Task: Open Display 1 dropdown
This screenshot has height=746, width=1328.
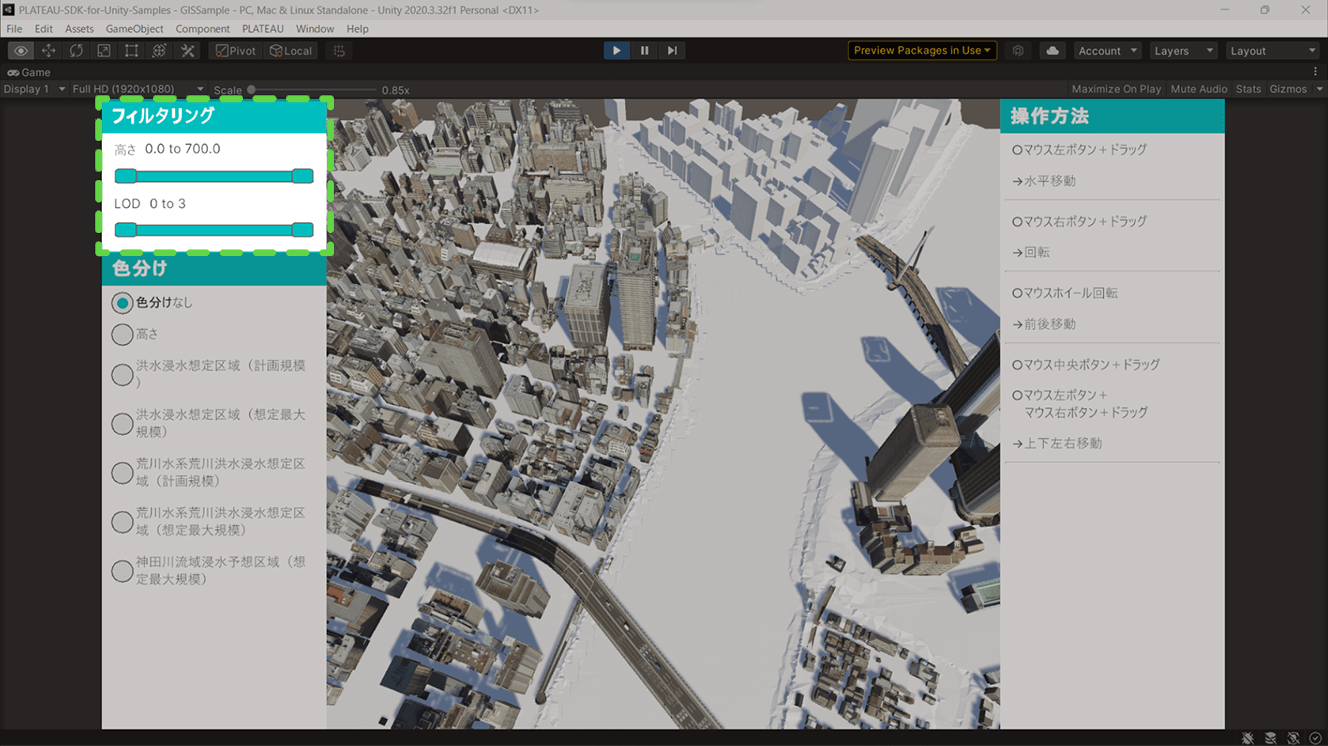Action: click(x=34, y=89)
